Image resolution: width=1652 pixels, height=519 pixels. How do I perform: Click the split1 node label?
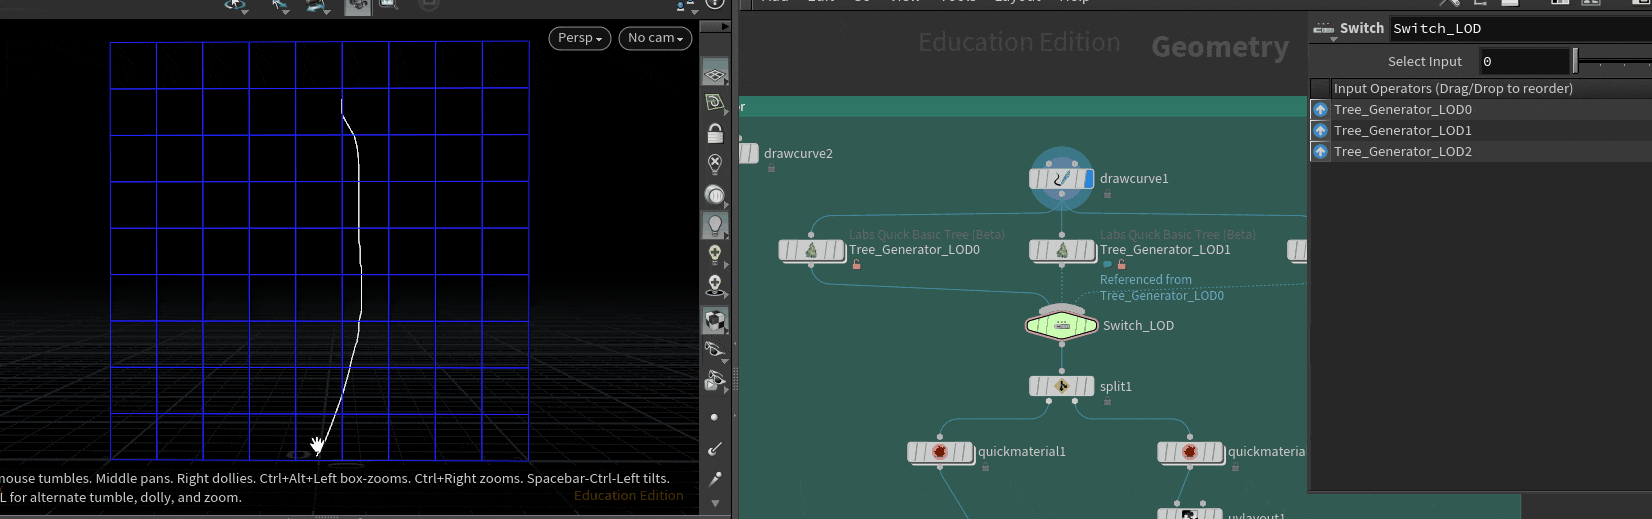pos(1116,387)
